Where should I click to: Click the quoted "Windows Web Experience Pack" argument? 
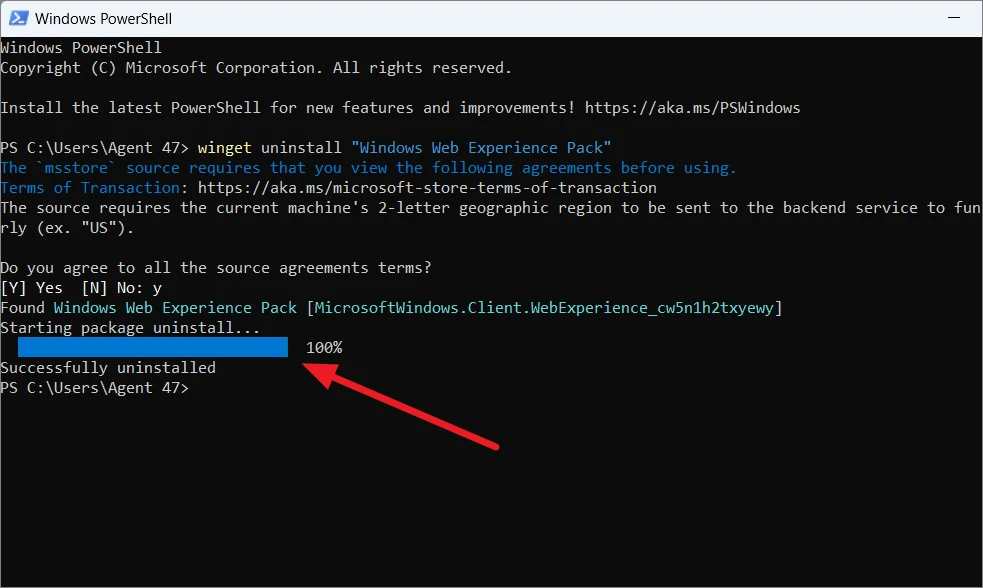481,148
